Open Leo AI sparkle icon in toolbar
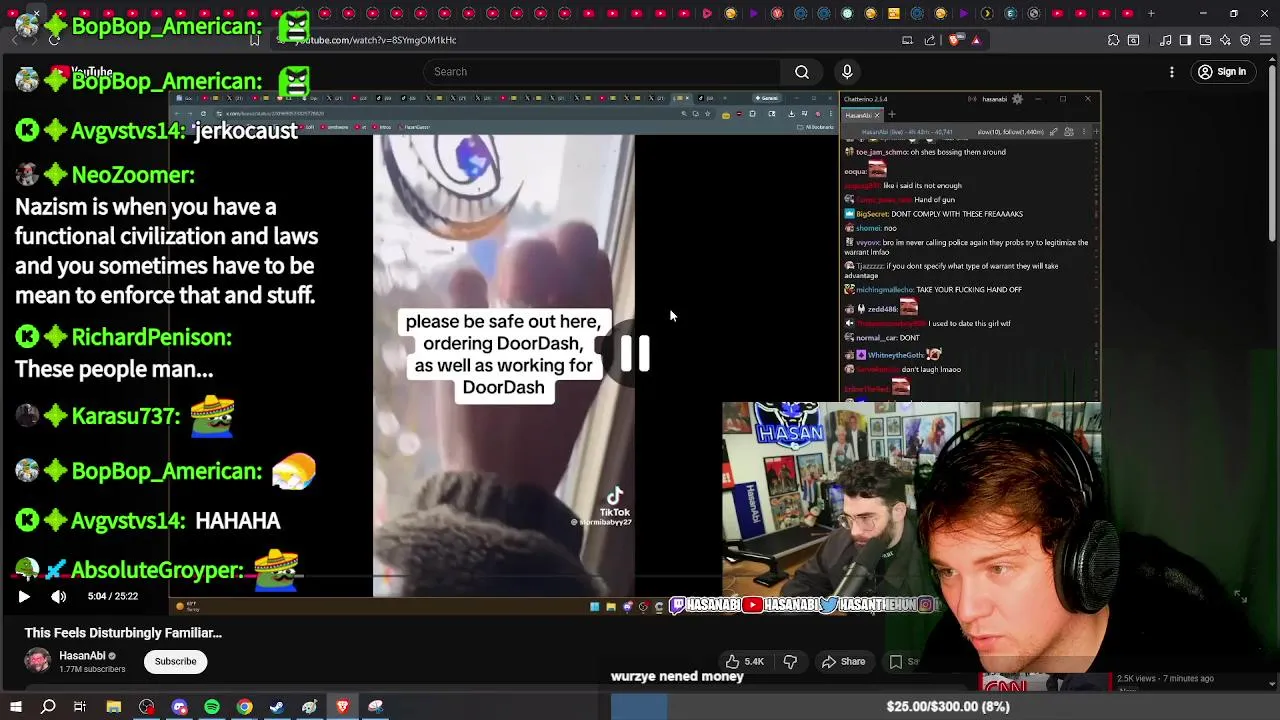The height and width of the screenshot is (720, 1280). pyautogui.click(x=1225, y=40)
